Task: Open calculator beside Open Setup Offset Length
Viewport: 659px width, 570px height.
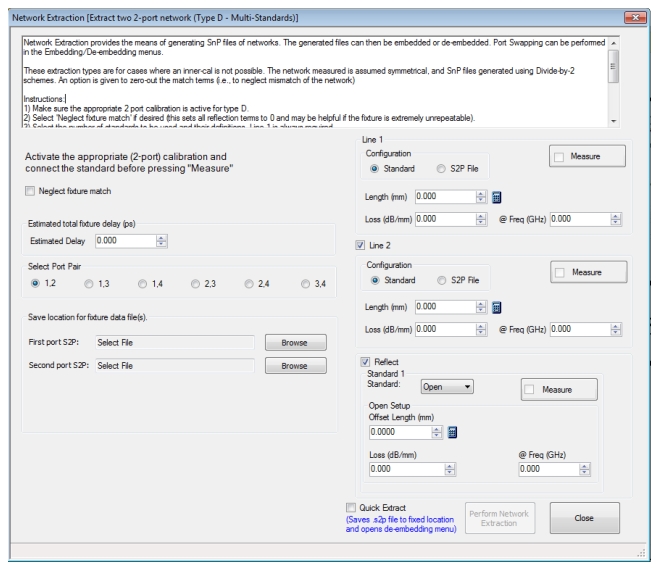Action: (x=452, y=432)
